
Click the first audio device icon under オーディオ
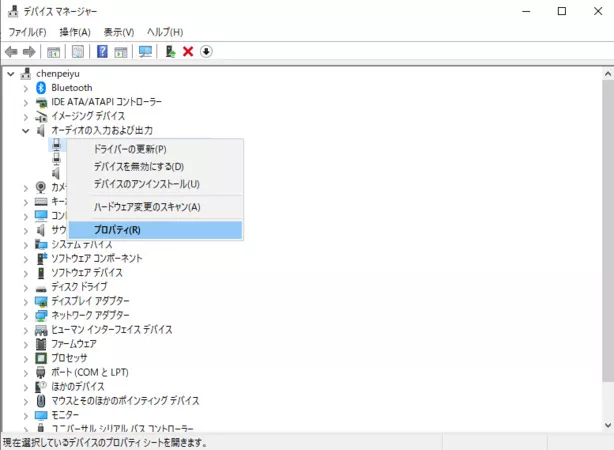click(56, 145)
